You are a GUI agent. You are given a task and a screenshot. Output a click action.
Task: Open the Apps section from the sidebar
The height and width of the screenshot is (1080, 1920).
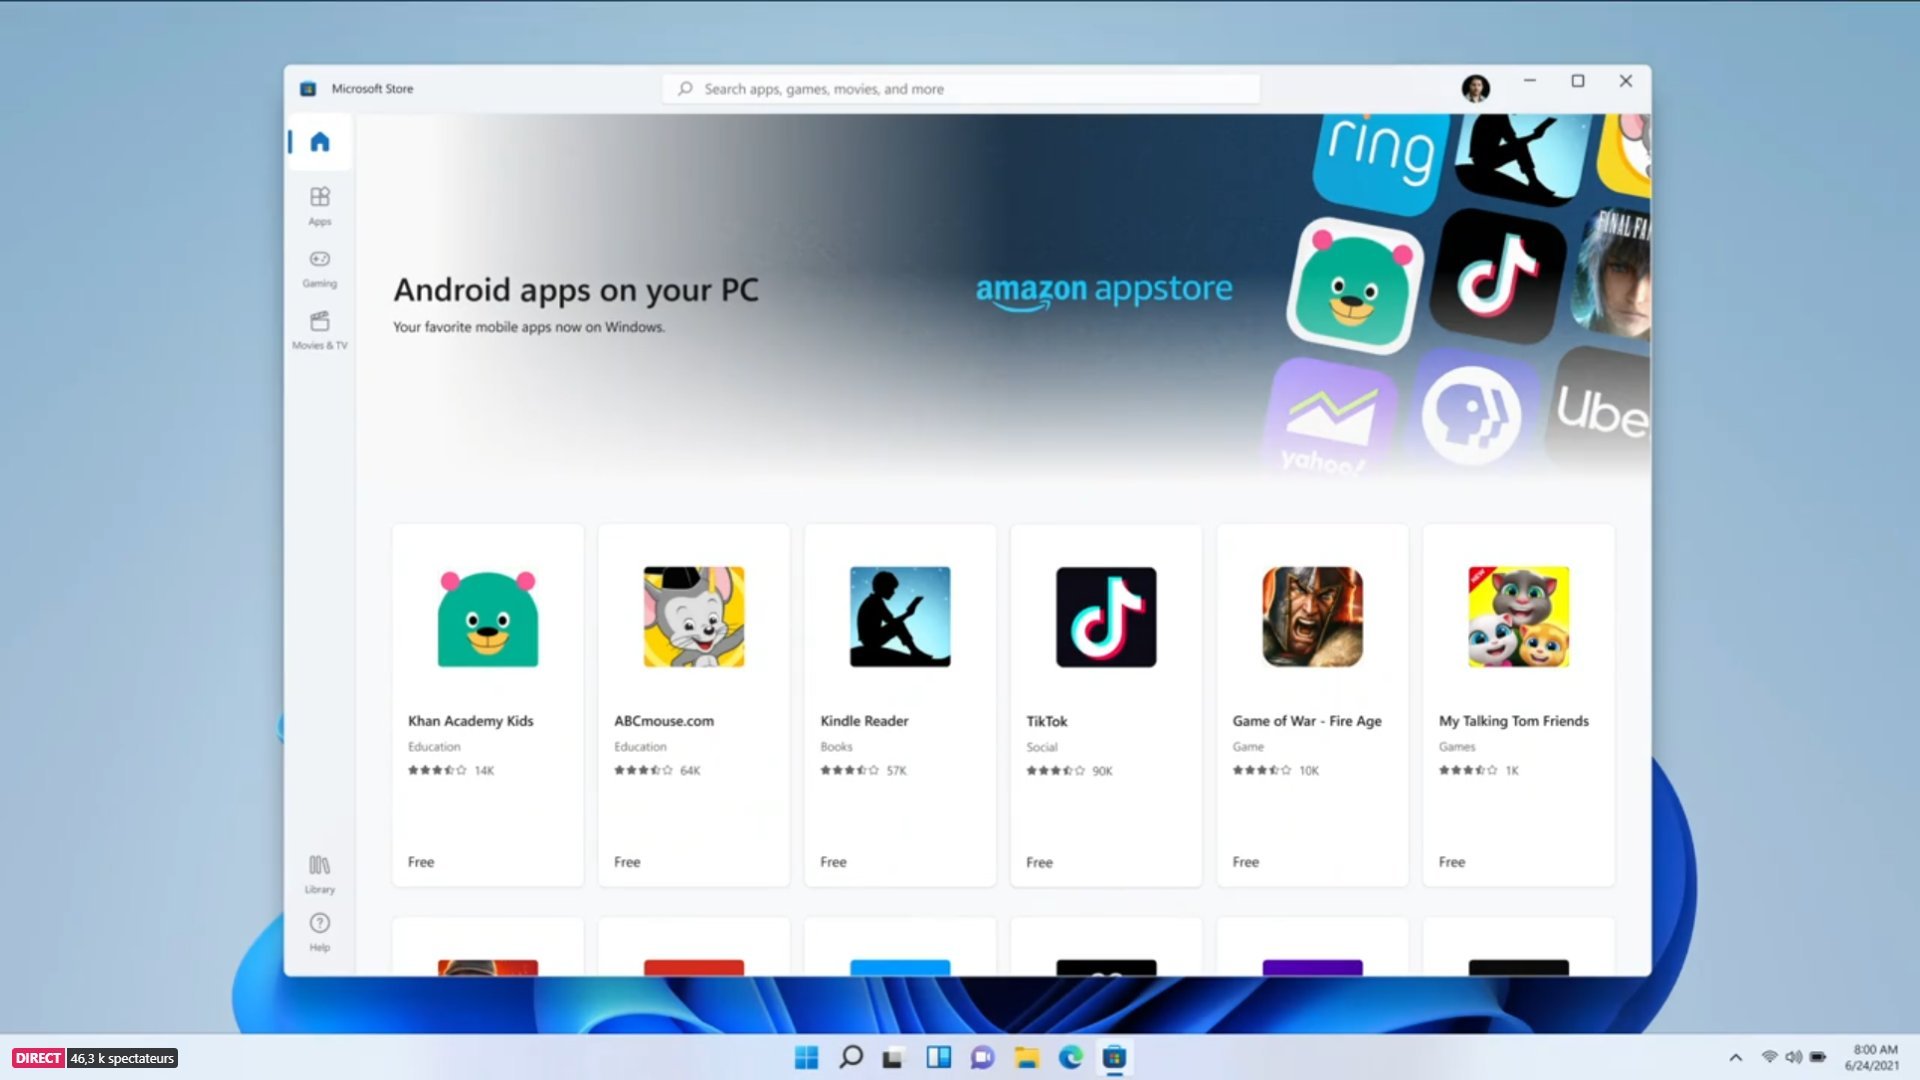click(x=319, y=205)
